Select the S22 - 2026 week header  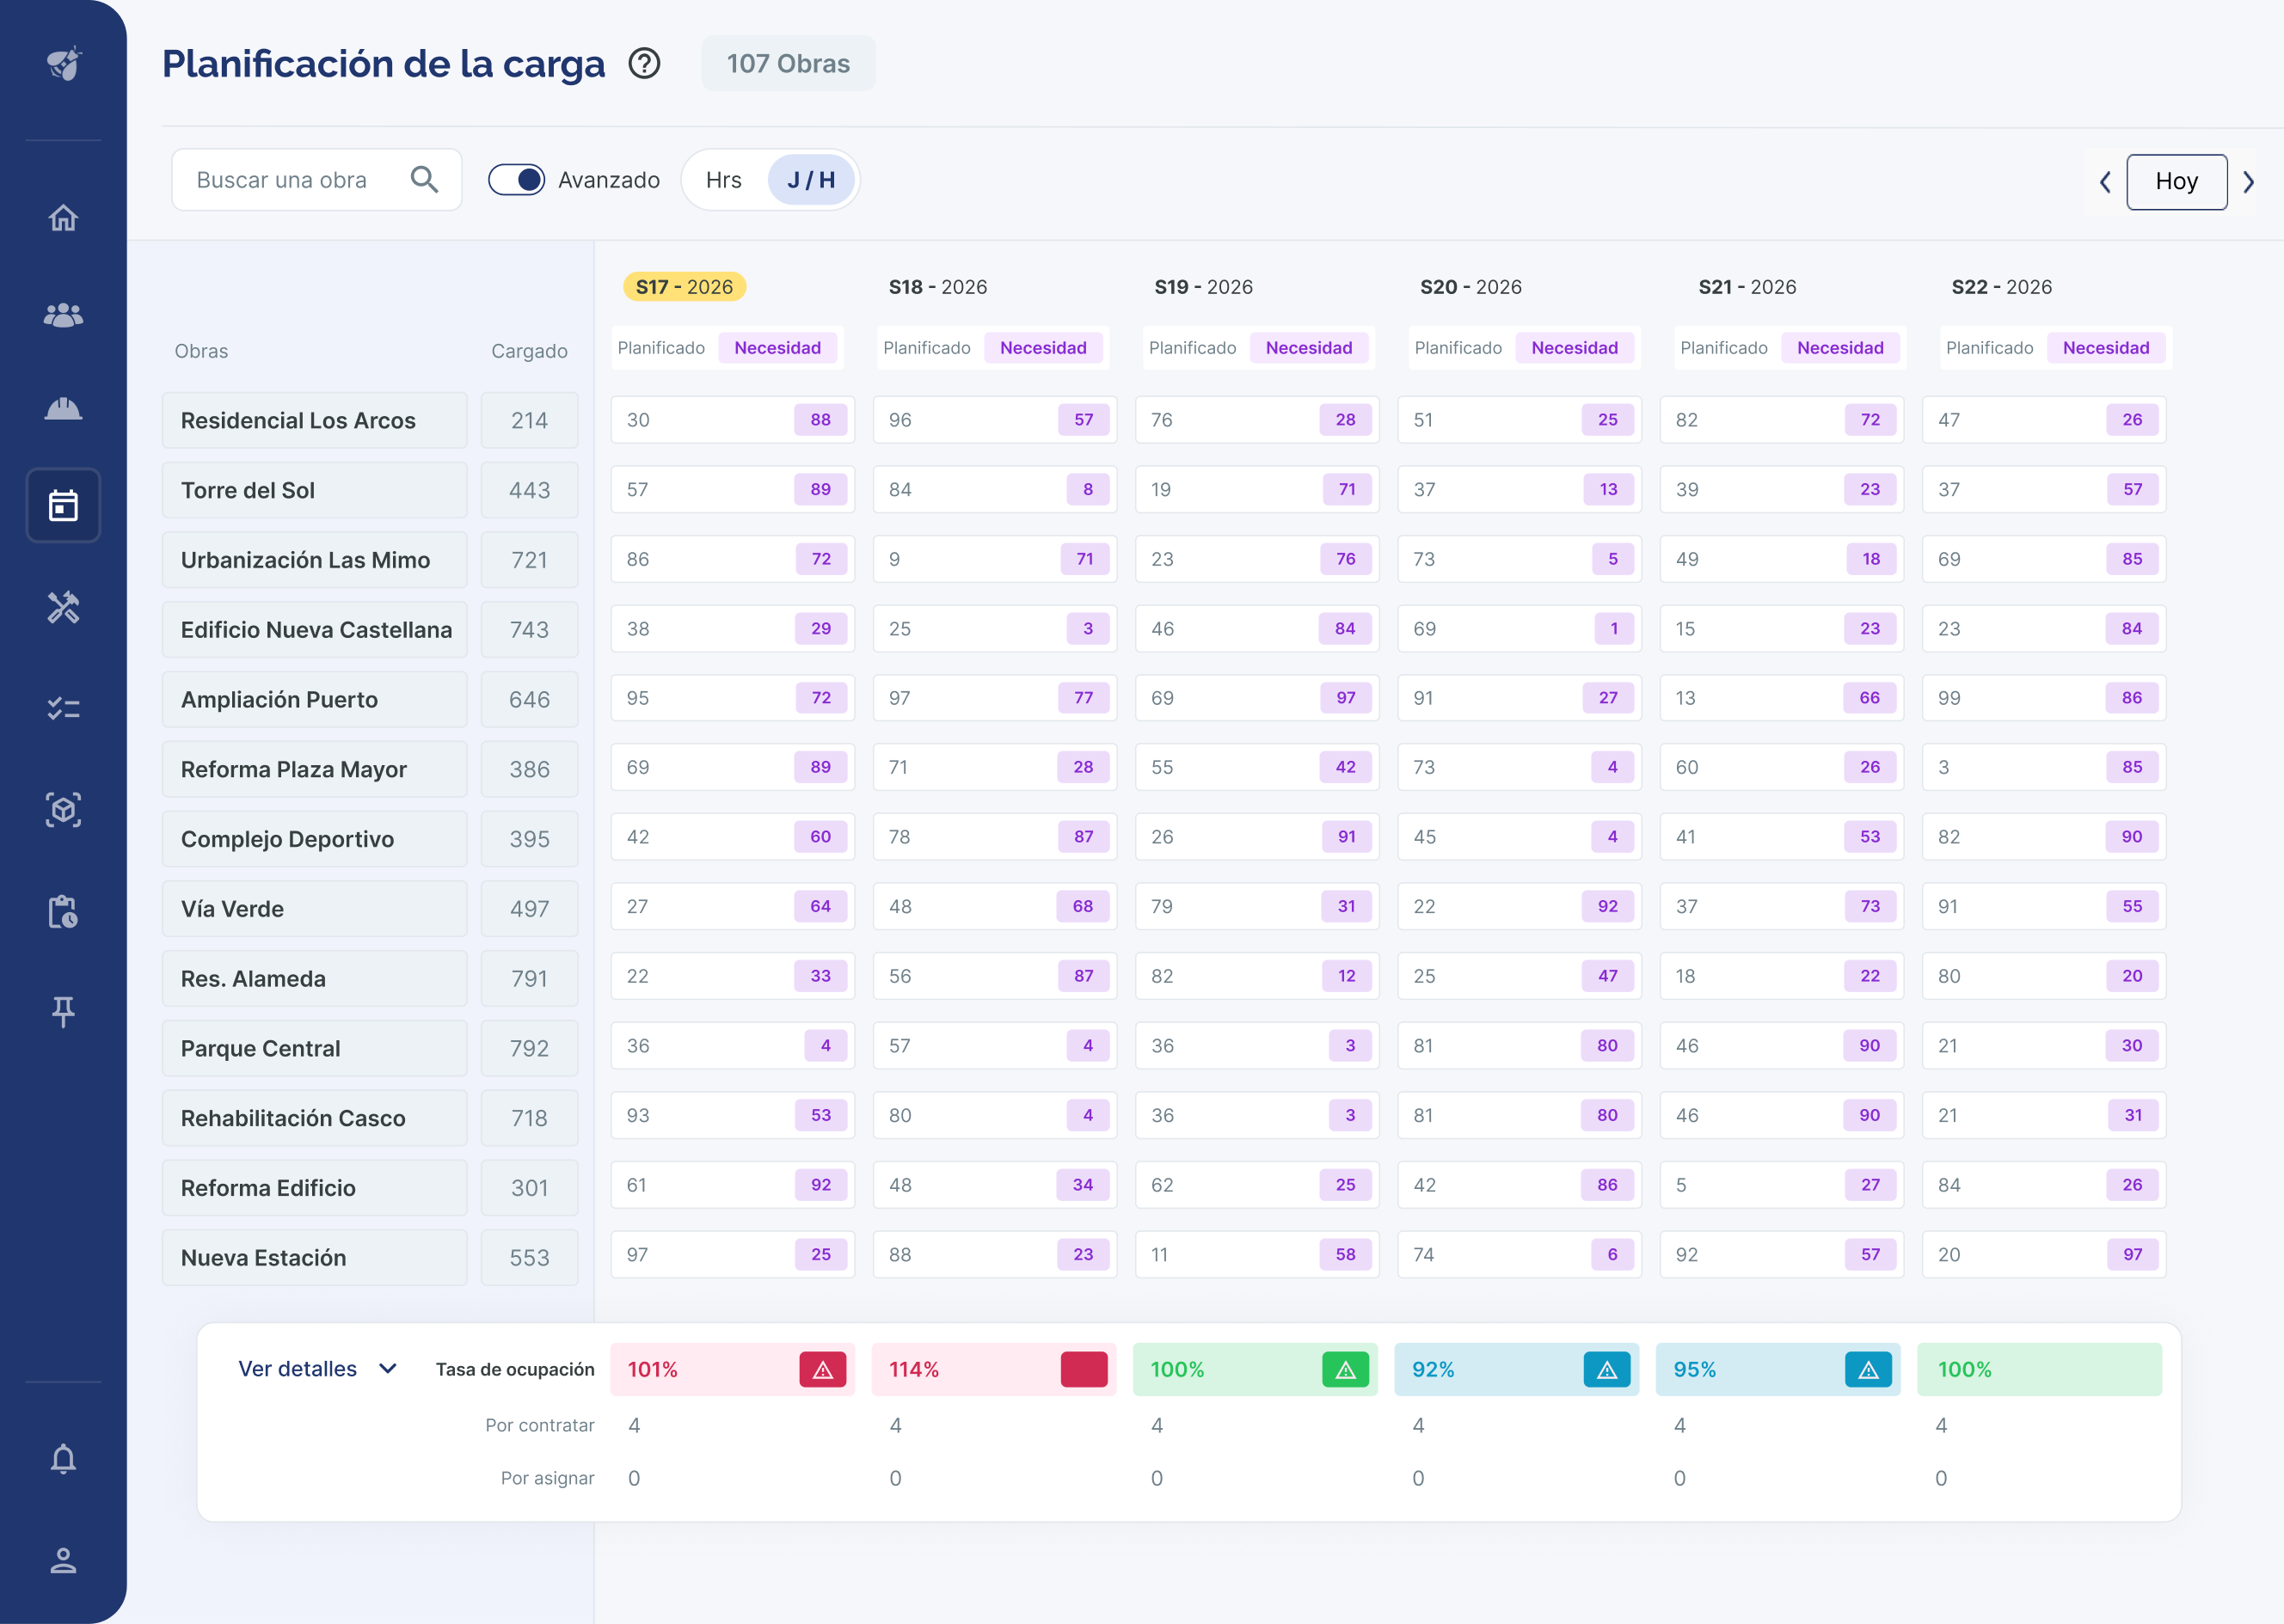pos(2001,287)
